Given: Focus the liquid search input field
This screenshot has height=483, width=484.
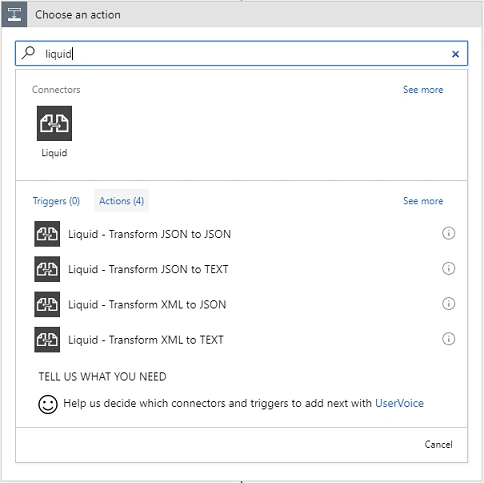Looking at the screenshot, I should pyautogui.click(x=242, y=54).
